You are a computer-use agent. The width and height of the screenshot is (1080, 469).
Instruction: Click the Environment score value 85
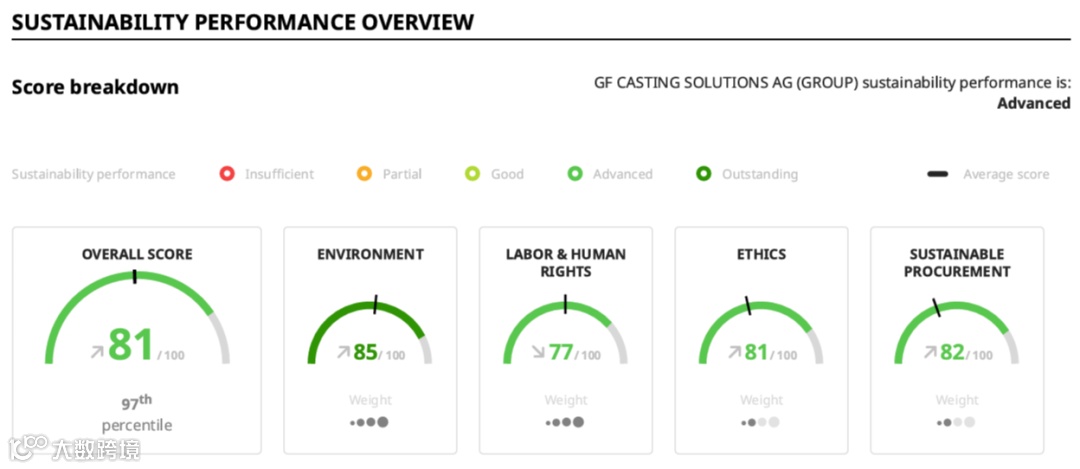(x=365, y=352)
